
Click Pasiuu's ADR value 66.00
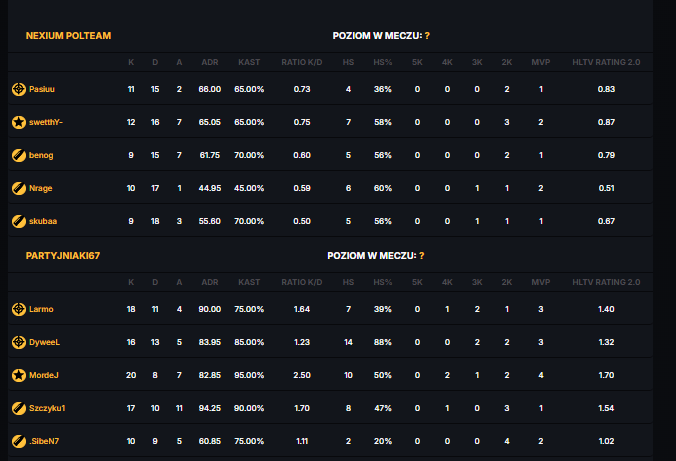click(210, 89)
